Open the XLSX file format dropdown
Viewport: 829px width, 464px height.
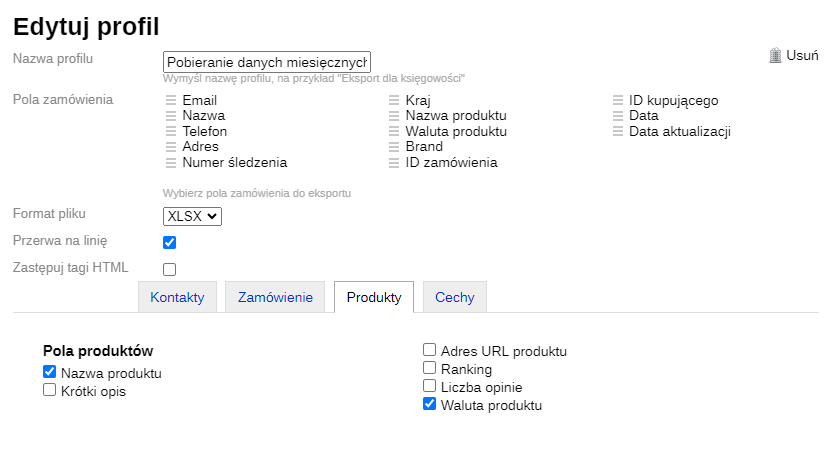(192, 216)
